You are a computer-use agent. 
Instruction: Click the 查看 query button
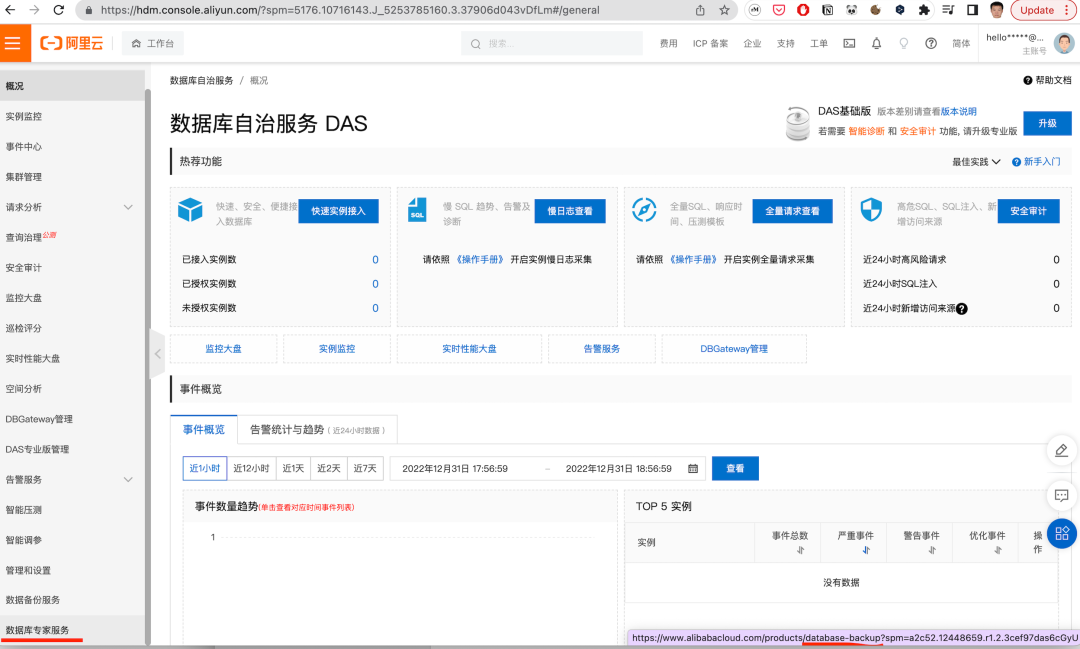click(735, 468)
